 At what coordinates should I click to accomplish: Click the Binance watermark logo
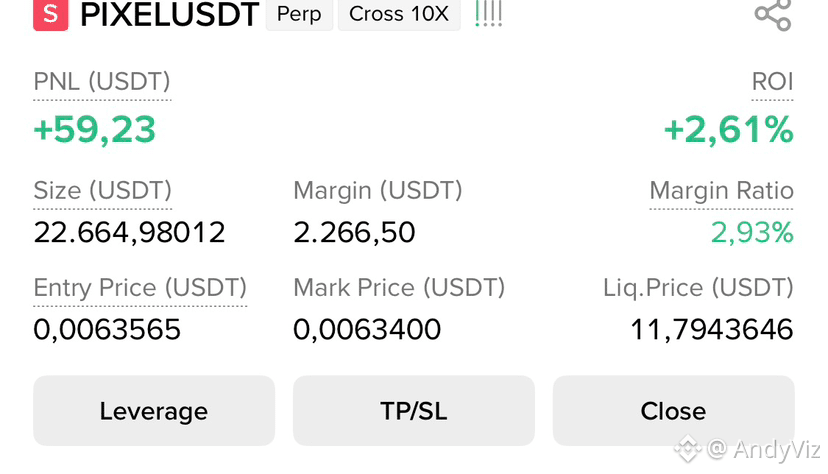pyautogui.click(x=687, y=449)
